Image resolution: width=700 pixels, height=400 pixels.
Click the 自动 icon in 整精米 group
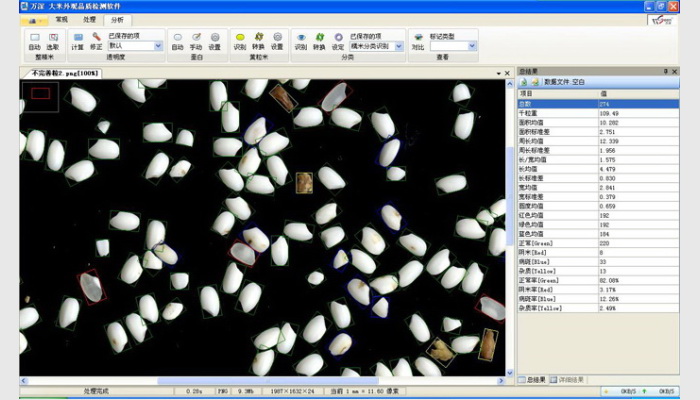[34, 39]
